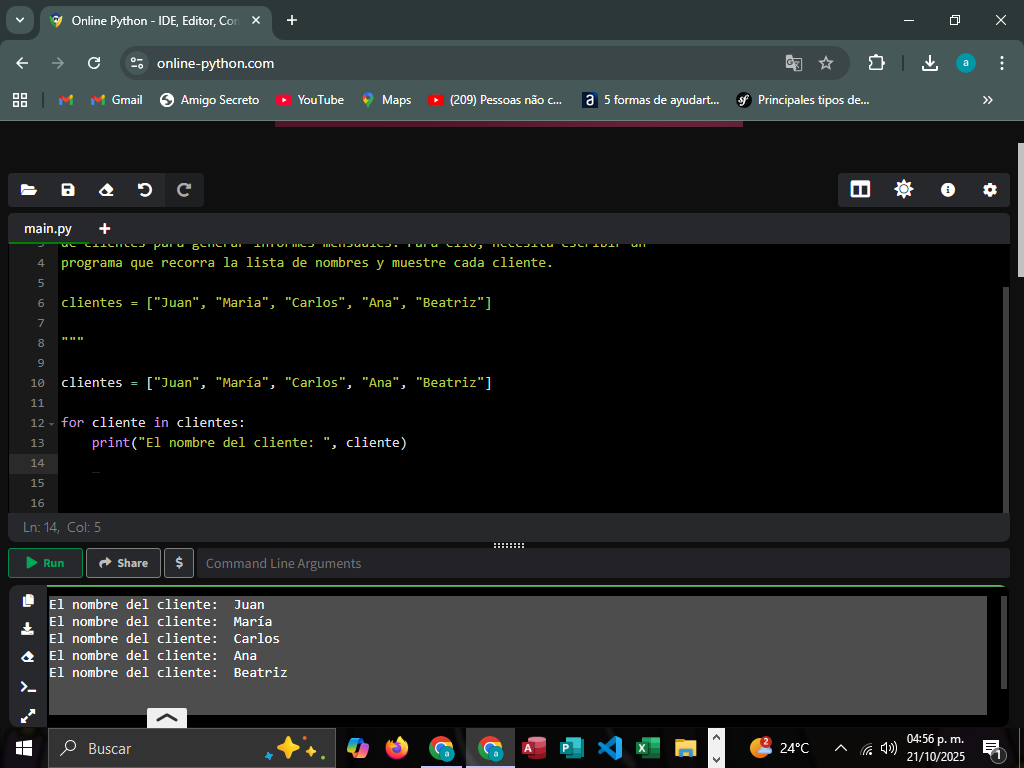Viewport: 1024px width, 768px height.
Task: Copy the output with the clipboard icon
Action: tap(28, 600)
